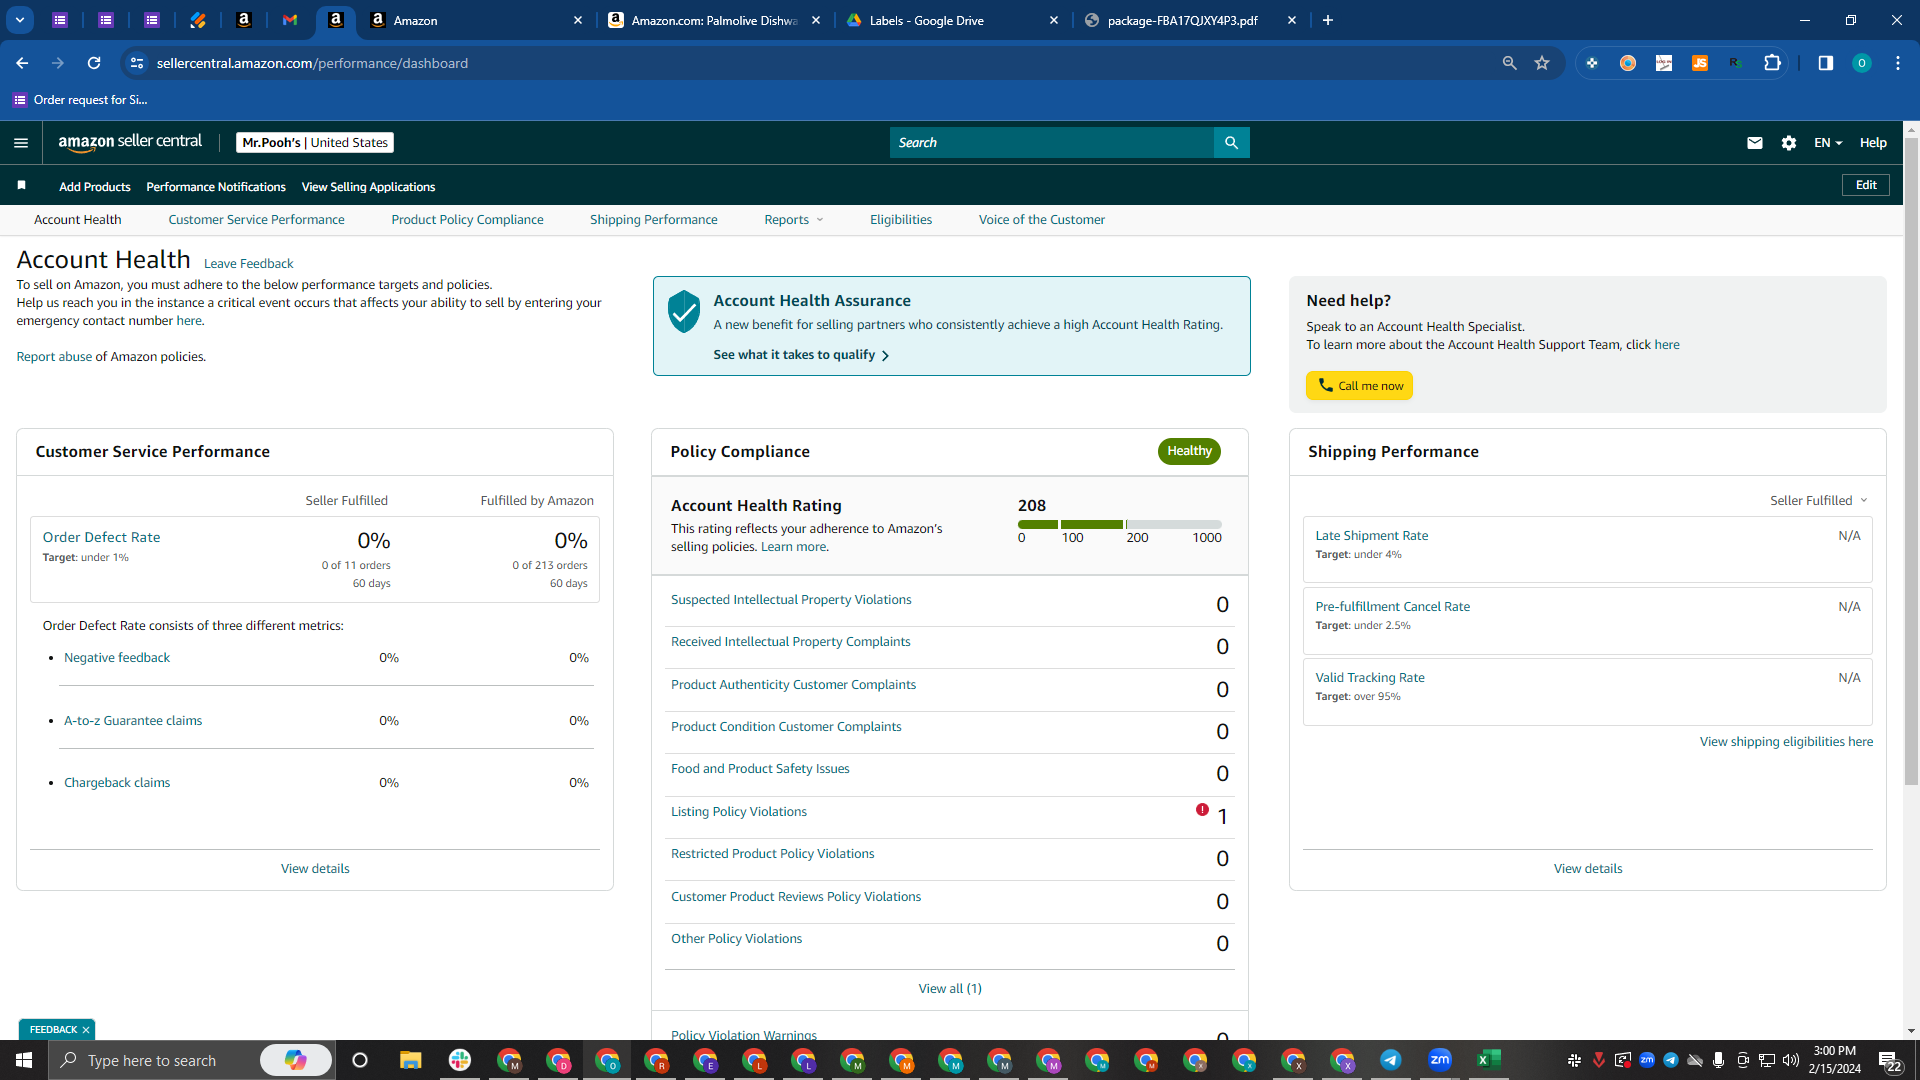
Task: Open the Seller Fulfilled shipping dropdown
Action: (1819, 500)
